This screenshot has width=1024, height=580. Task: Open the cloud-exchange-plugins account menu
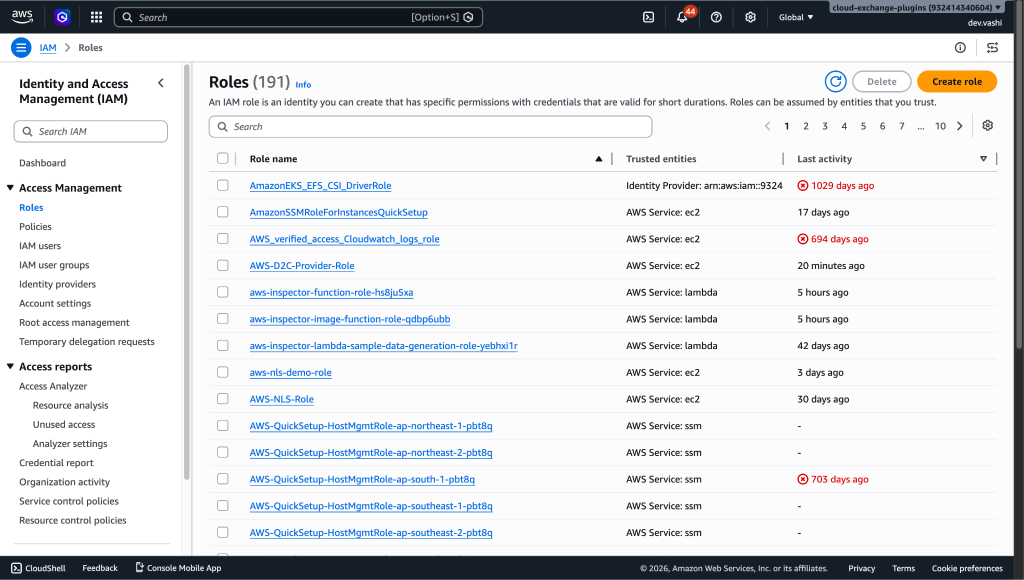[916, 8]
